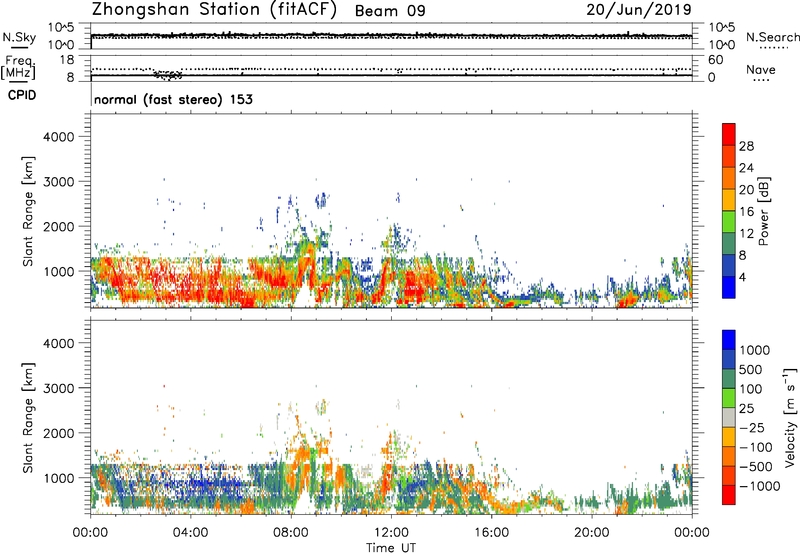Click the '08:00' time tick

coord(291,533)
